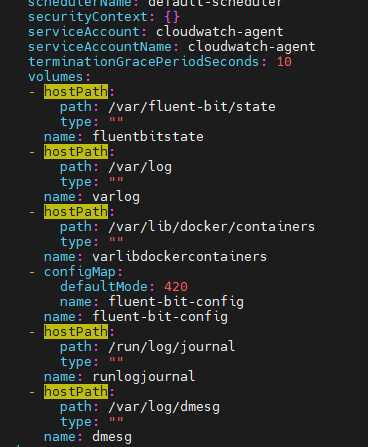Click the name varlog value
The image size is (368, 447).
click(116, 197)
